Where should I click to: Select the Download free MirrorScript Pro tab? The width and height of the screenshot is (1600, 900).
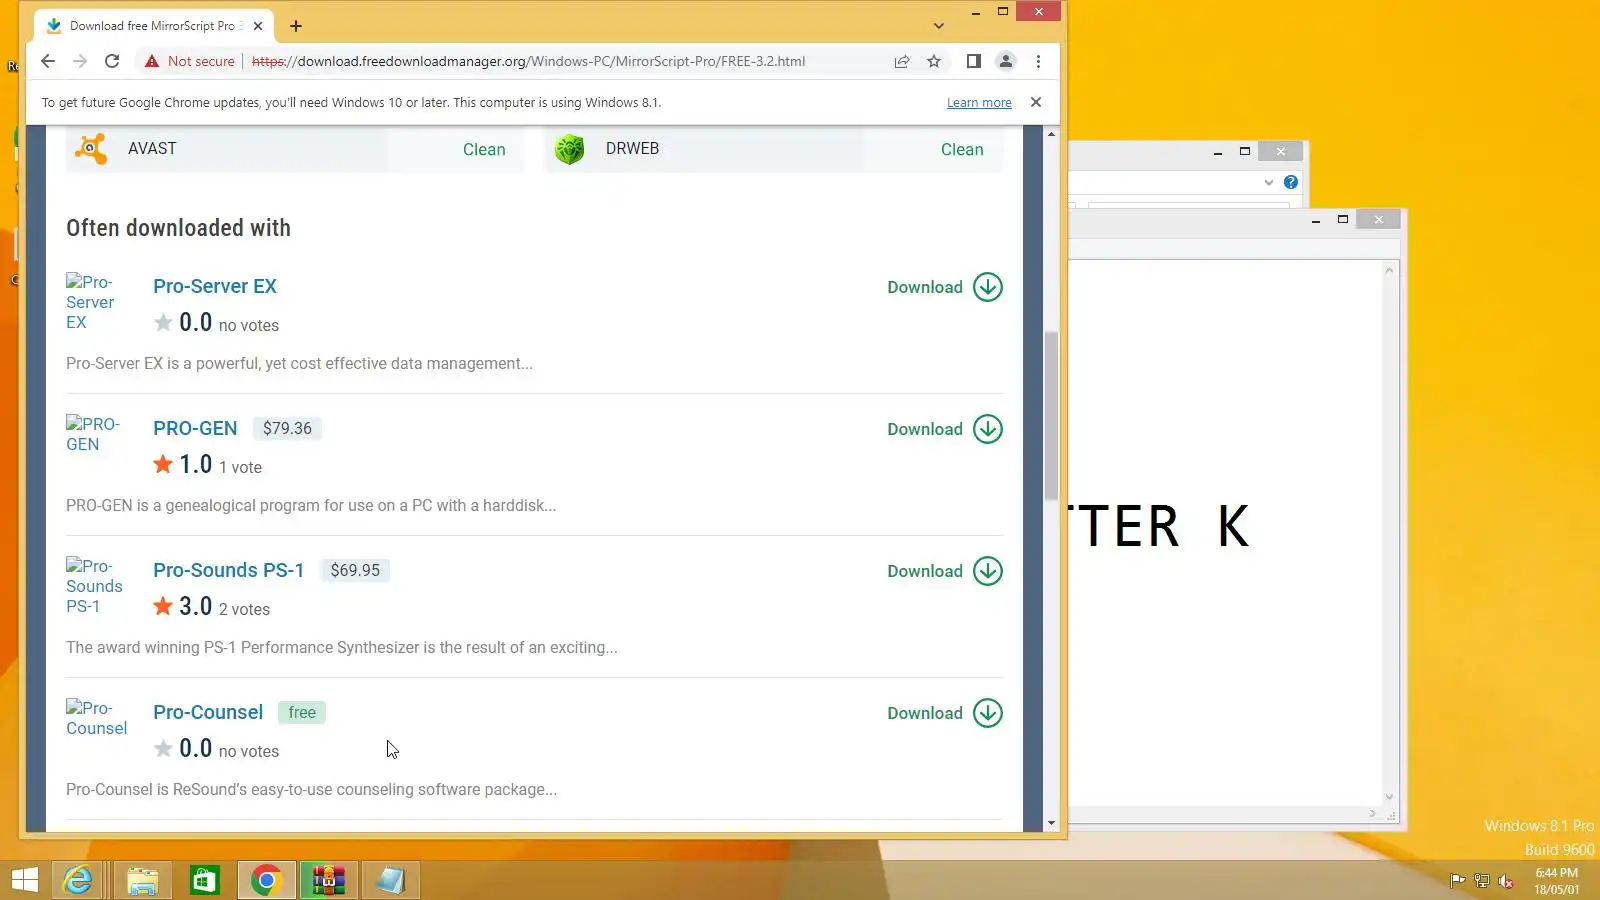[153, 26]
